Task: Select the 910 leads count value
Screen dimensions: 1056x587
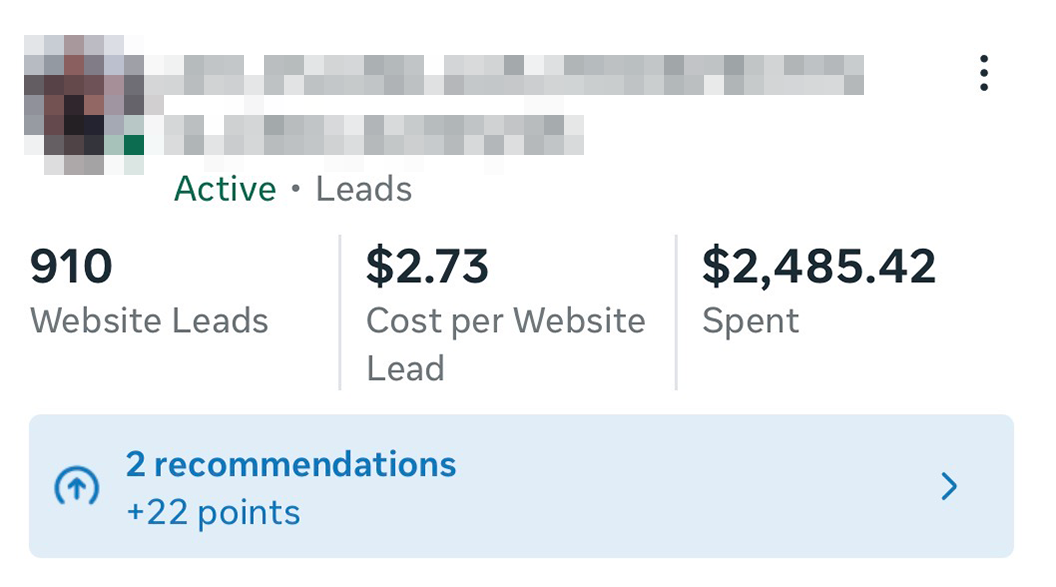Action: [x=71, y=267]
